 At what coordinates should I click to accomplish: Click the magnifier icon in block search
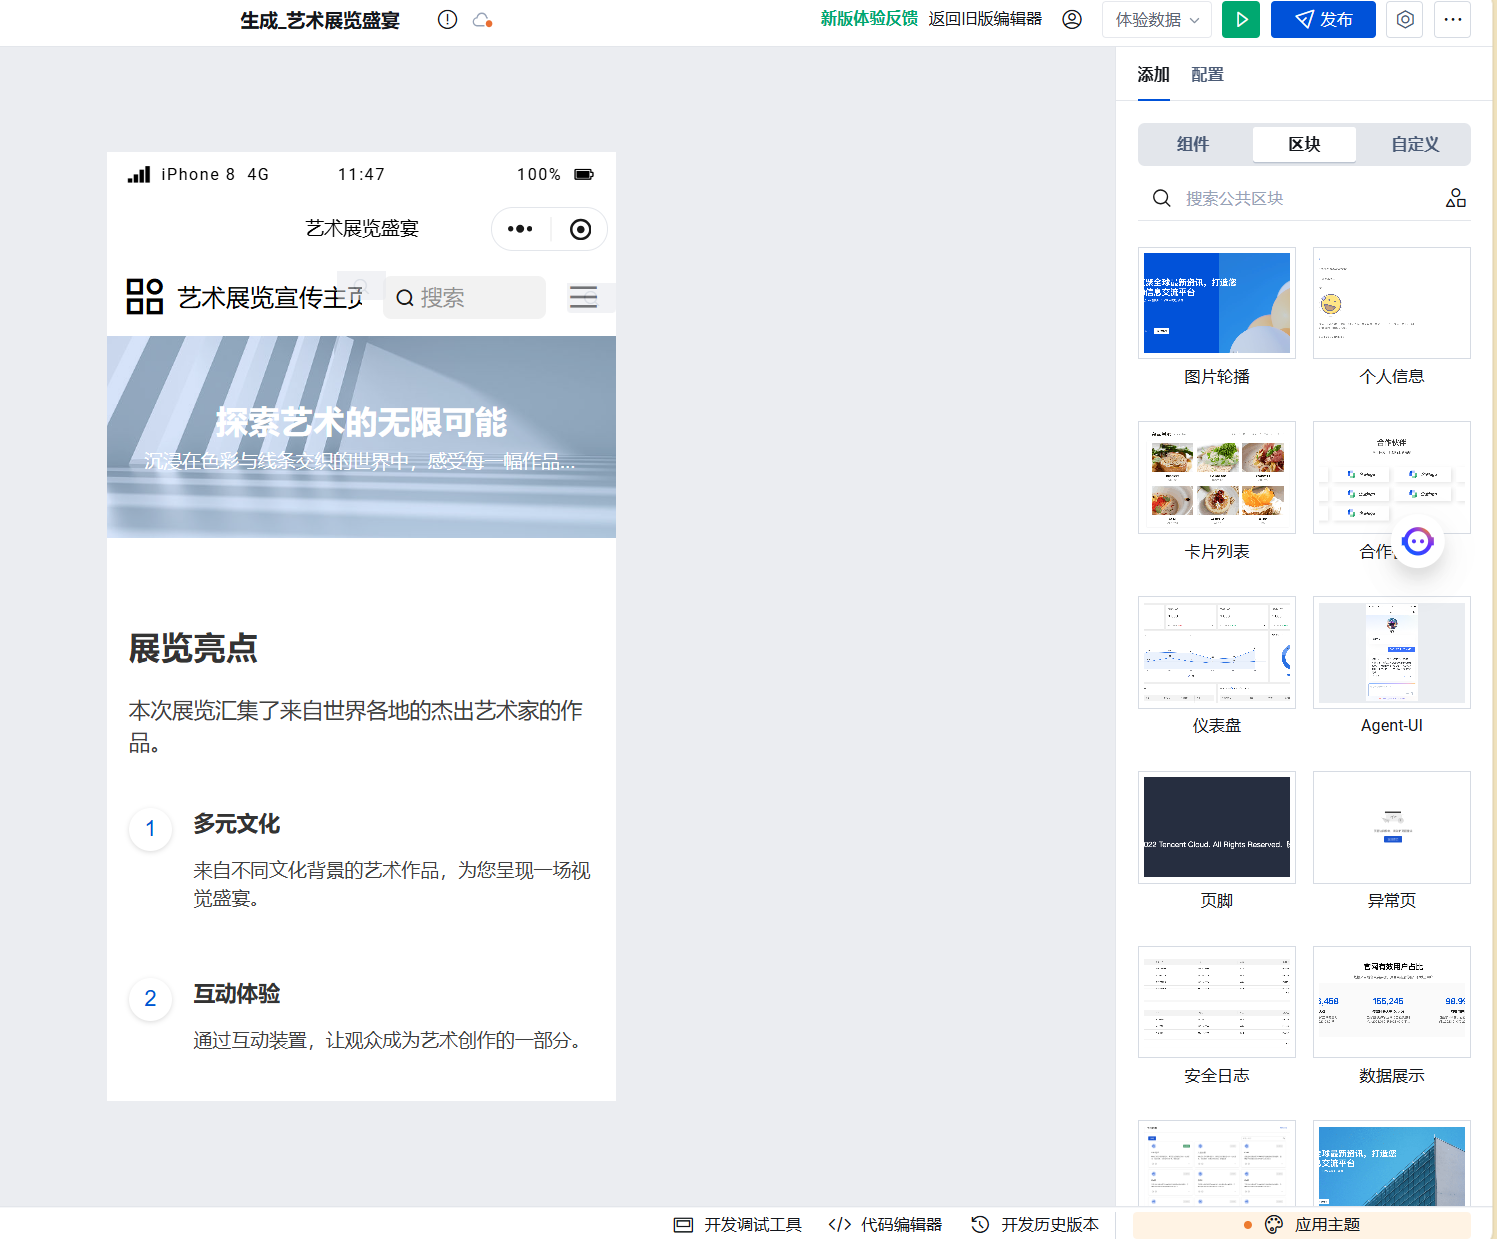[1161, 198]
